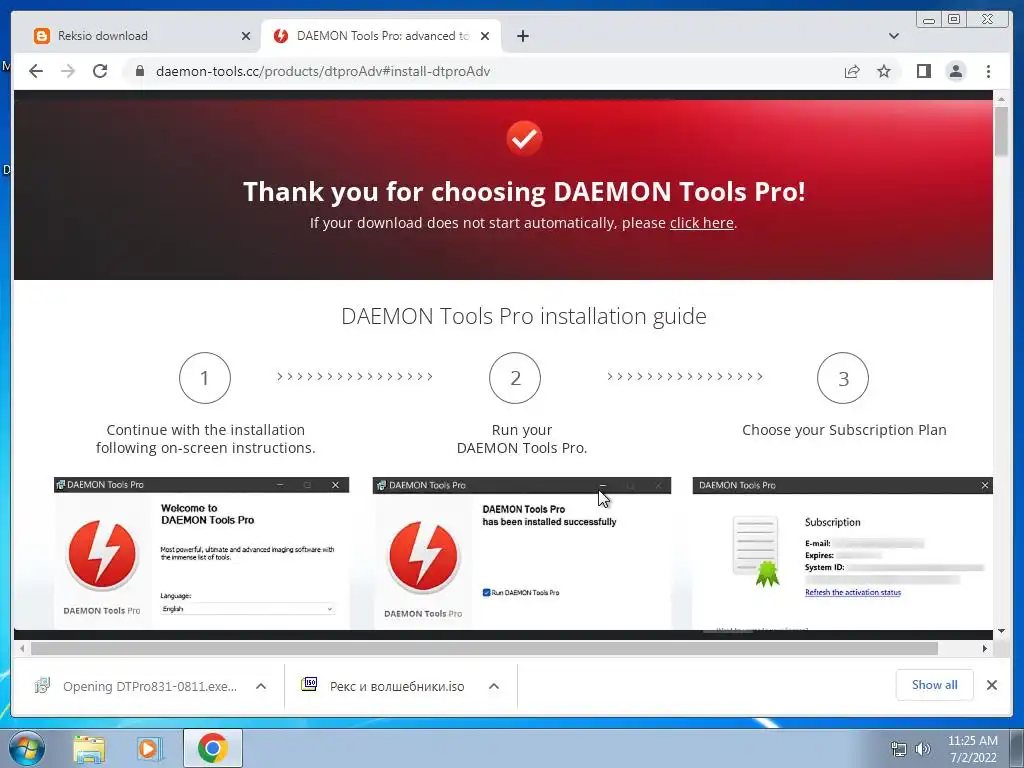Click the Chrome taskbar icon
1024x768 pixels.
[x=213, y=748]
